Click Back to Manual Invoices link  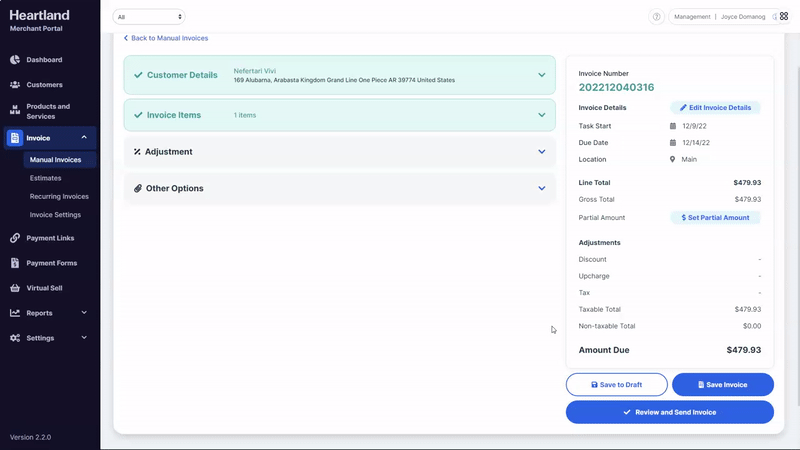click(166, 38)
